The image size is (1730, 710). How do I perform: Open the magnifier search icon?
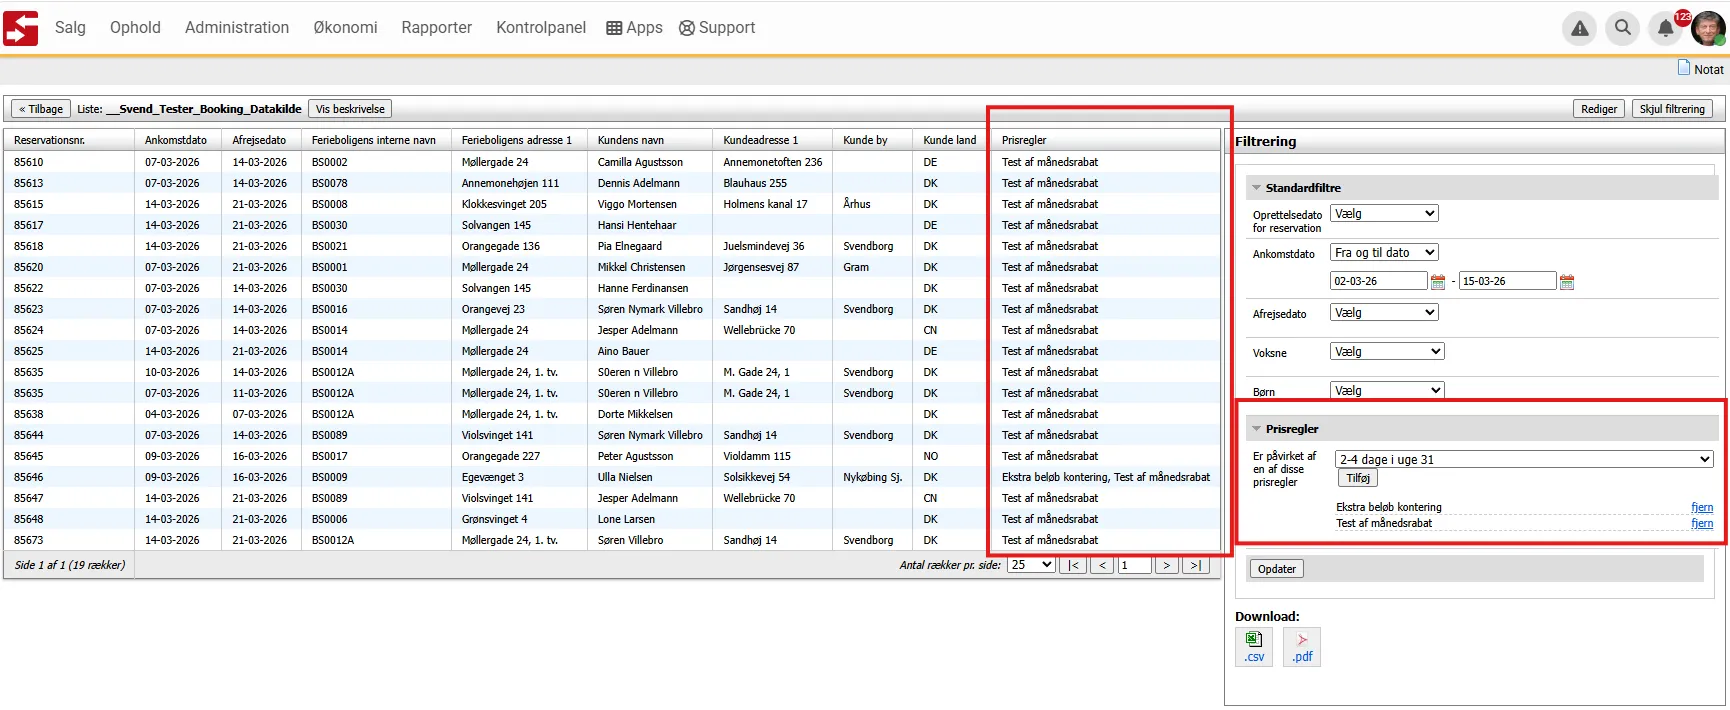tap(1622, 28)
